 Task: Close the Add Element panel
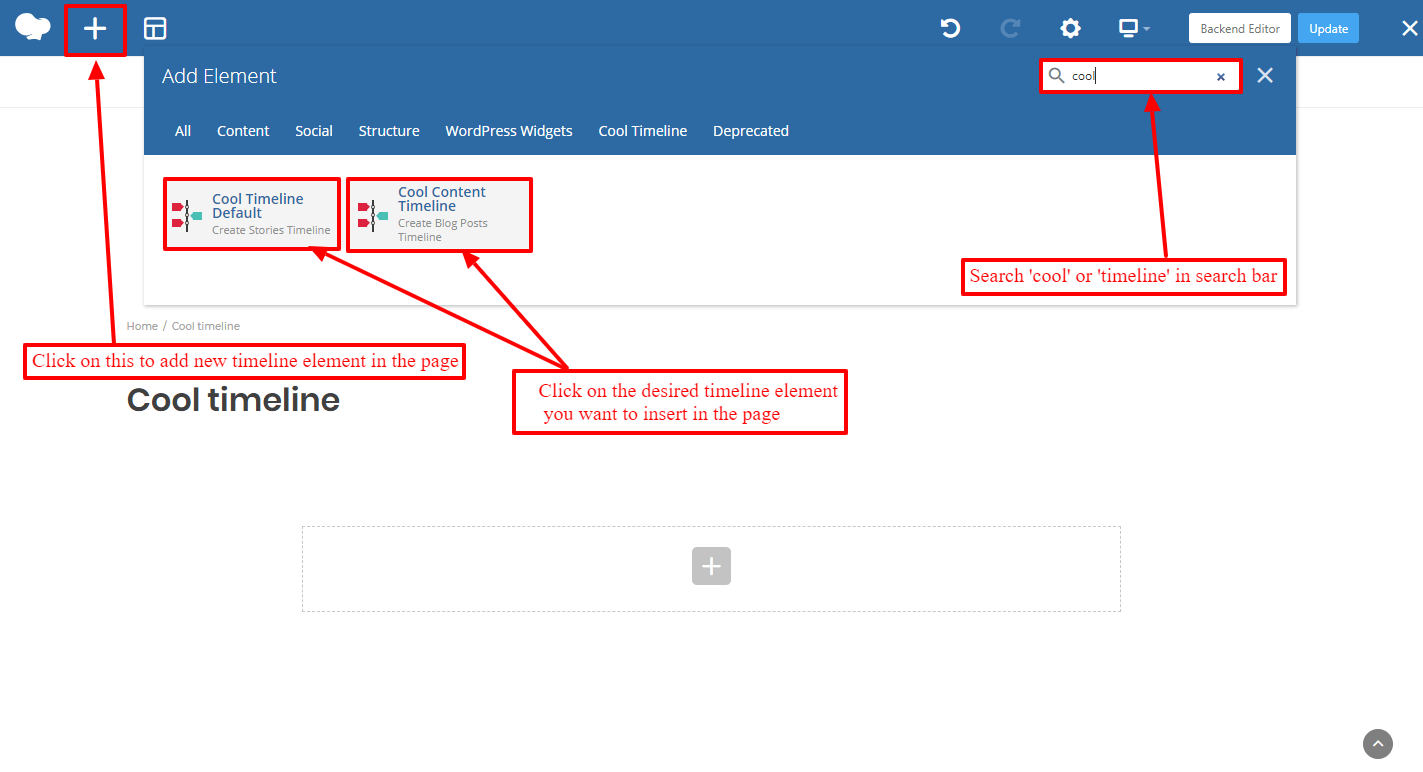1264,75
